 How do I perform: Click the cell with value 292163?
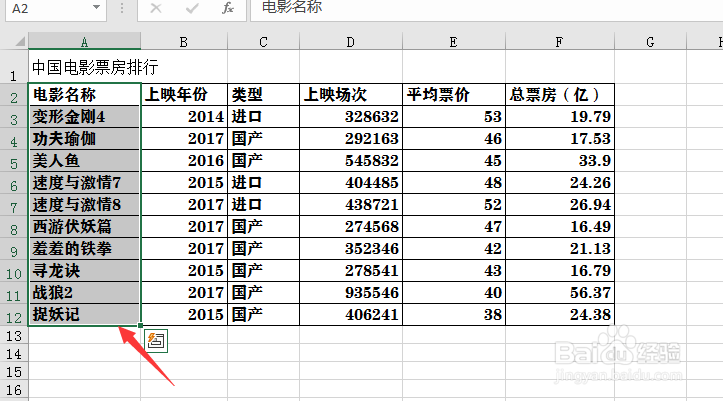[x=351, y=139]
